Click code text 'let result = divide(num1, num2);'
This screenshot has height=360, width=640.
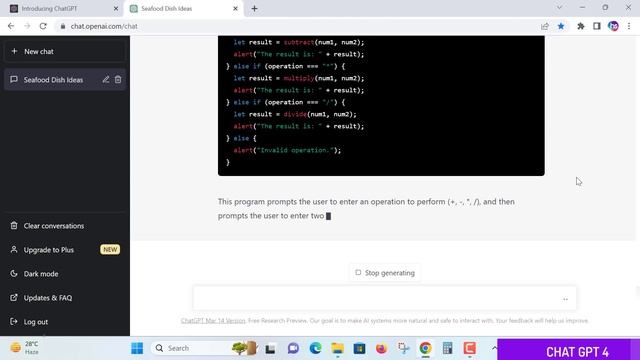click(x=295, y=114)
